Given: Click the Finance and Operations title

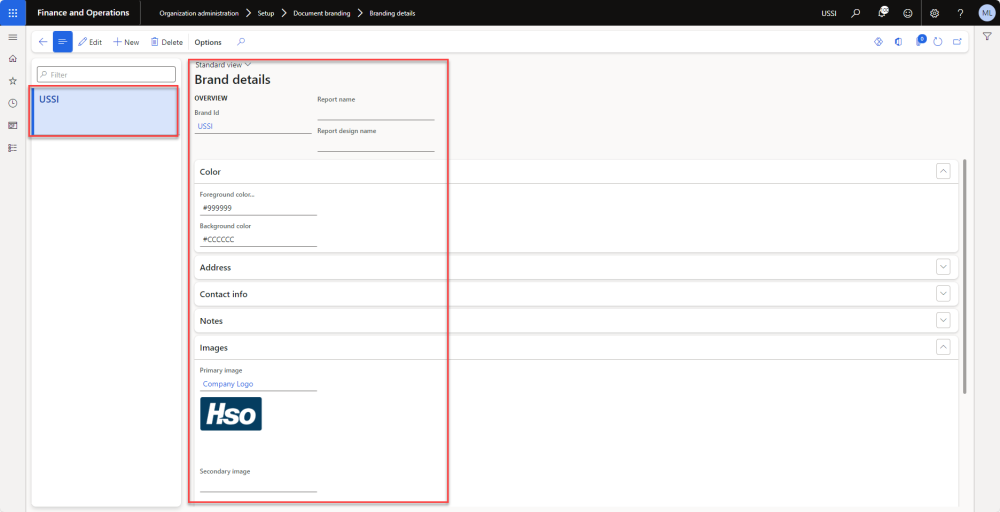Looking at the screenshot, I should point(83,13).
